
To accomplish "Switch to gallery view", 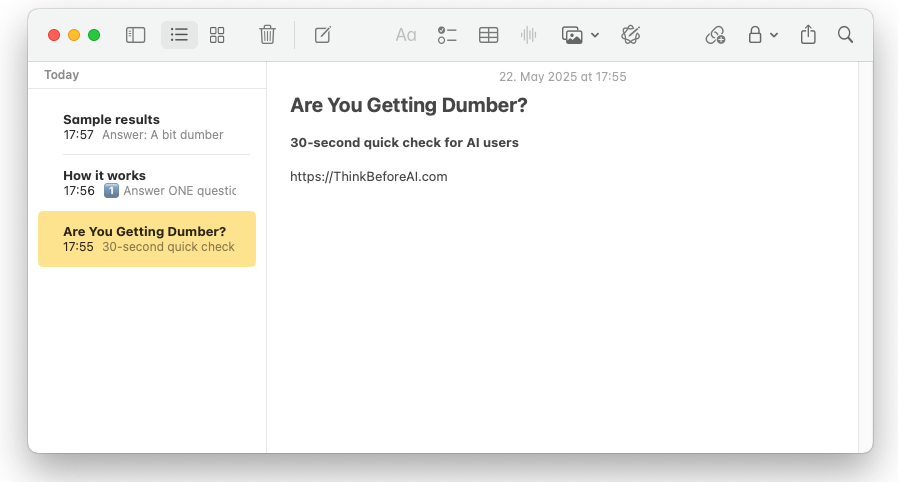I will click(217, 35).
